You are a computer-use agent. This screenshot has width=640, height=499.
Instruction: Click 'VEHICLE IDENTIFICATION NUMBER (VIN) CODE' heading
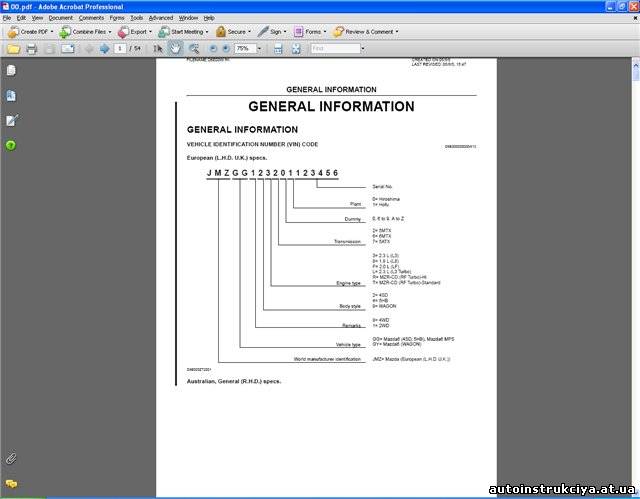point(252,144)
